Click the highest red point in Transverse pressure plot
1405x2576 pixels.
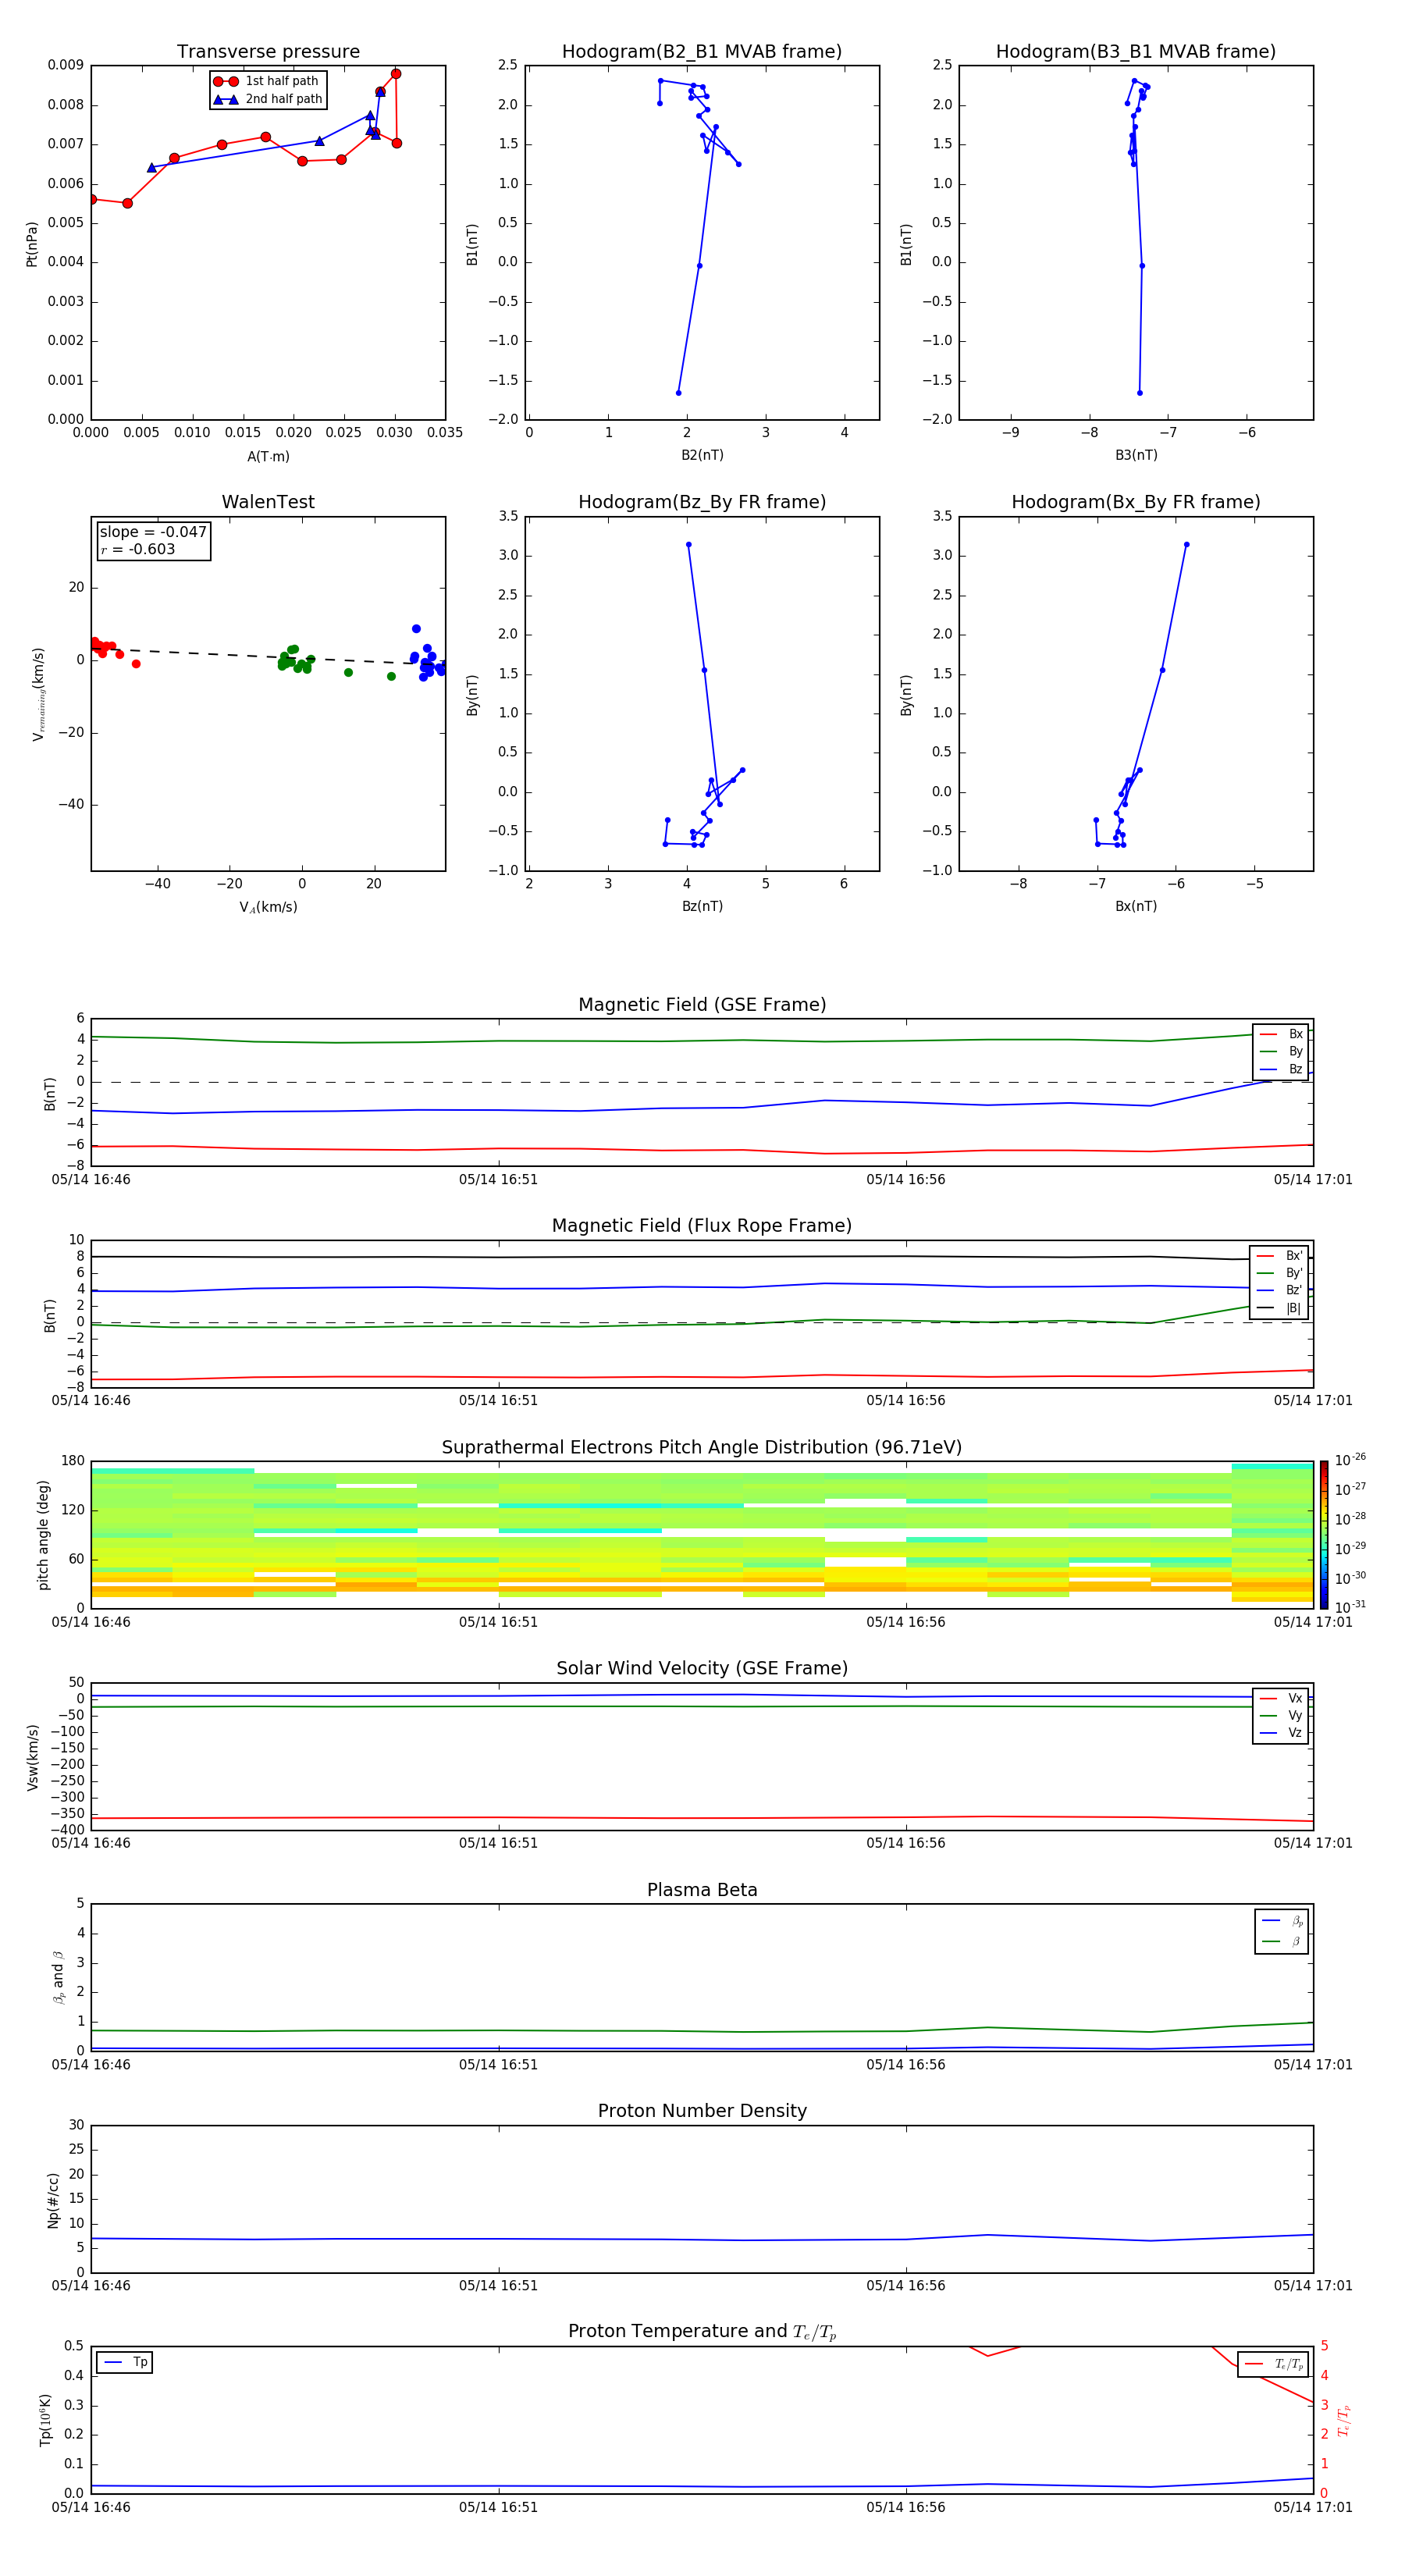(x=396, y=74)
